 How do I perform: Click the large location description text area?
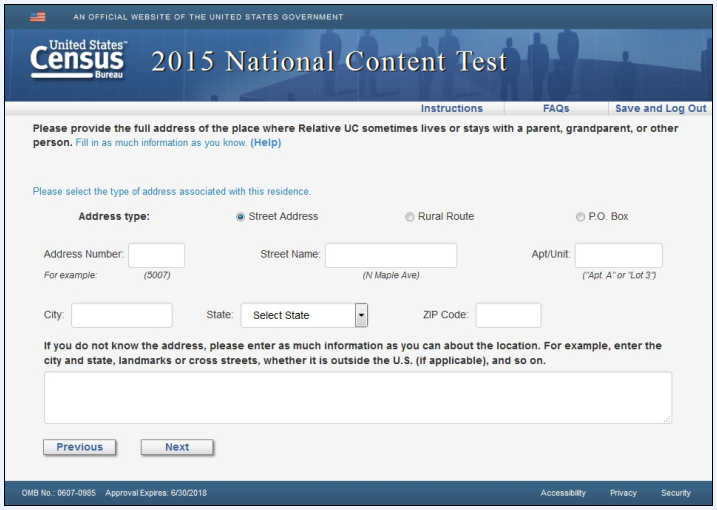[x=357, y=397]
